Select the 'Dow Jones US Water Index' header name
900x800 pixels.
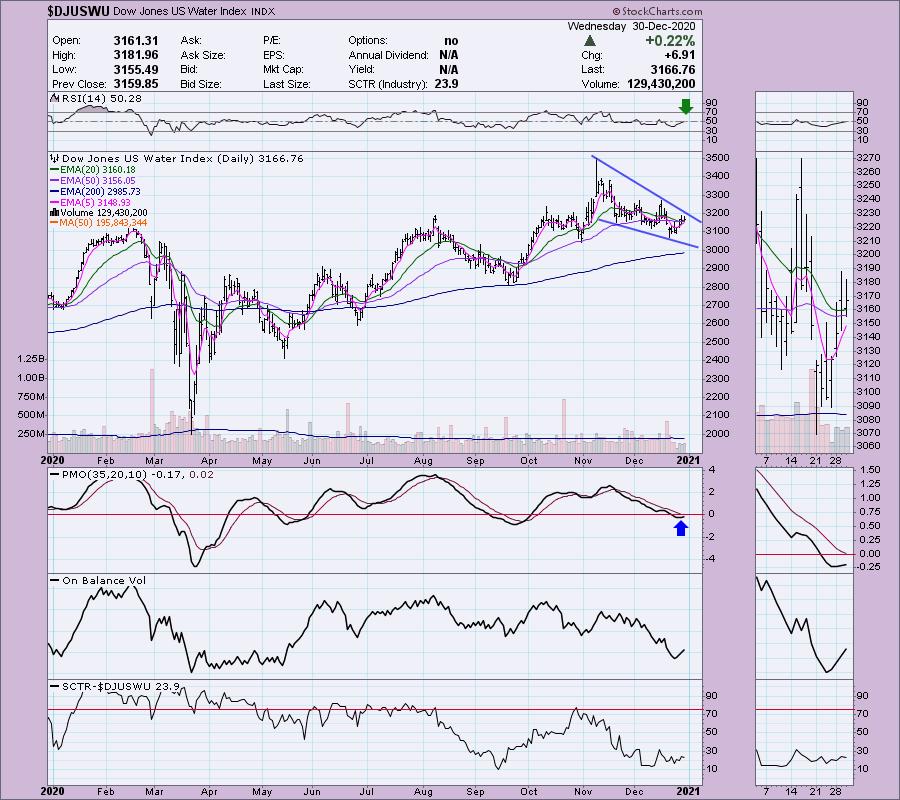[x=181, y=11]
